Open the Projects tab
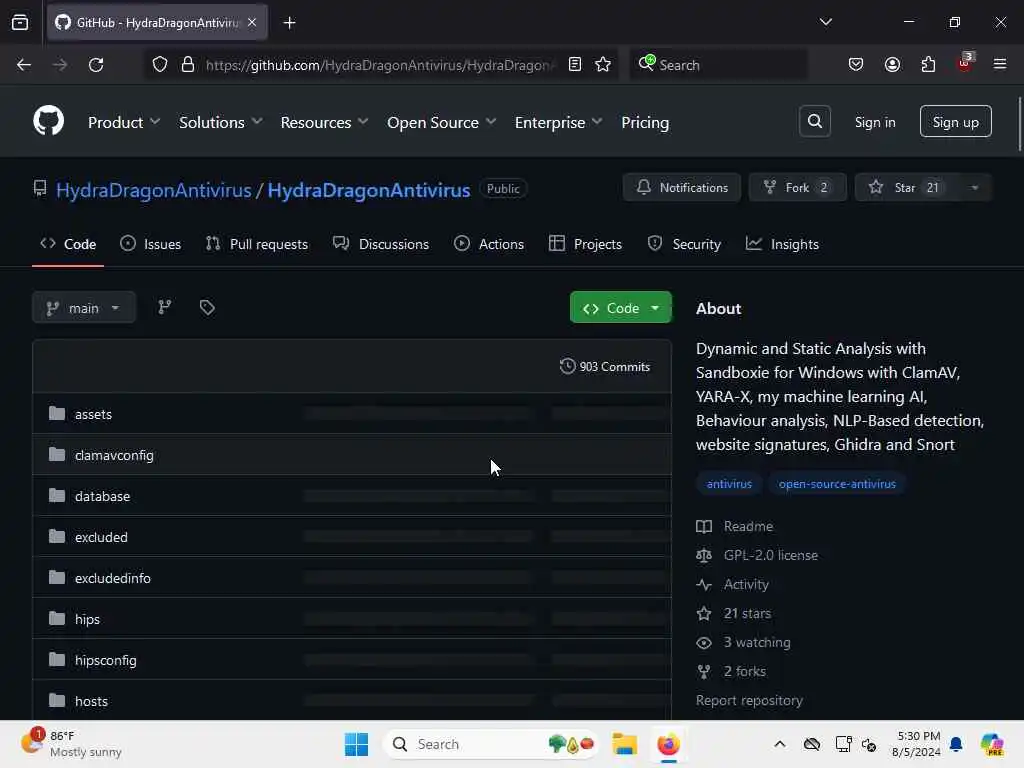Viewport: 1024px width, 768px height. pyautogui.click(x=585, y=244)
